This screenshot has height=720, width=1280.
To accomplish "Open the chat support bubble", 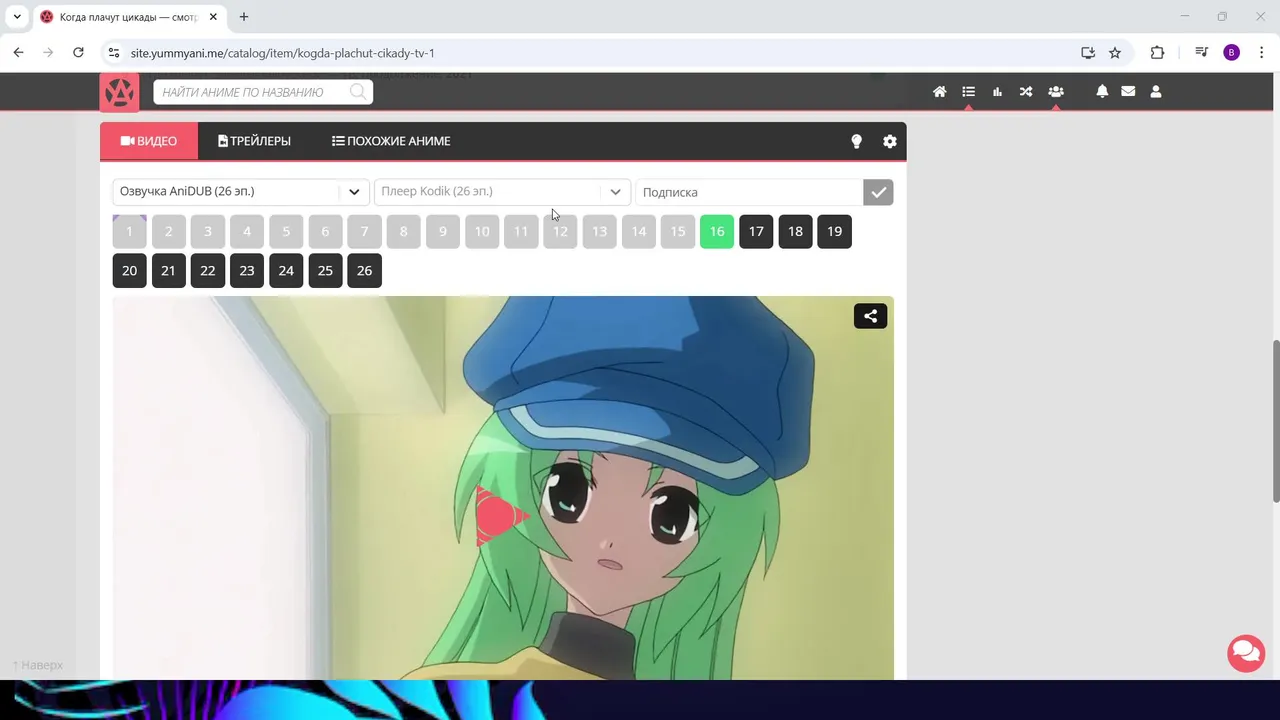I will pos(1246,653).
